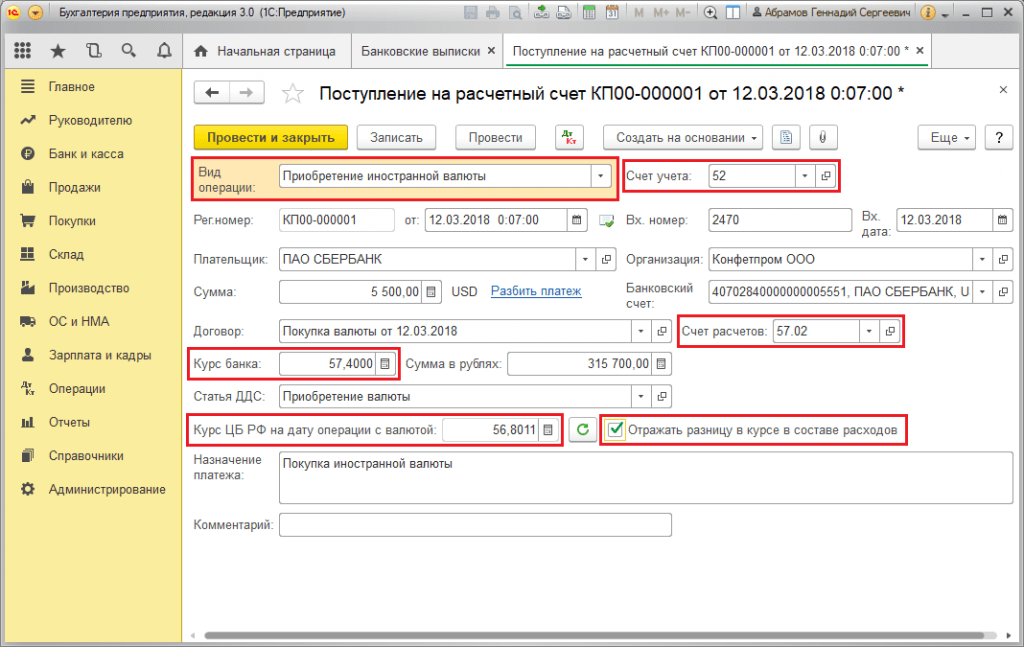Show Дт/Кт postings icon button
This screenshot has width=1024, height=647.
tap(569, 138)
